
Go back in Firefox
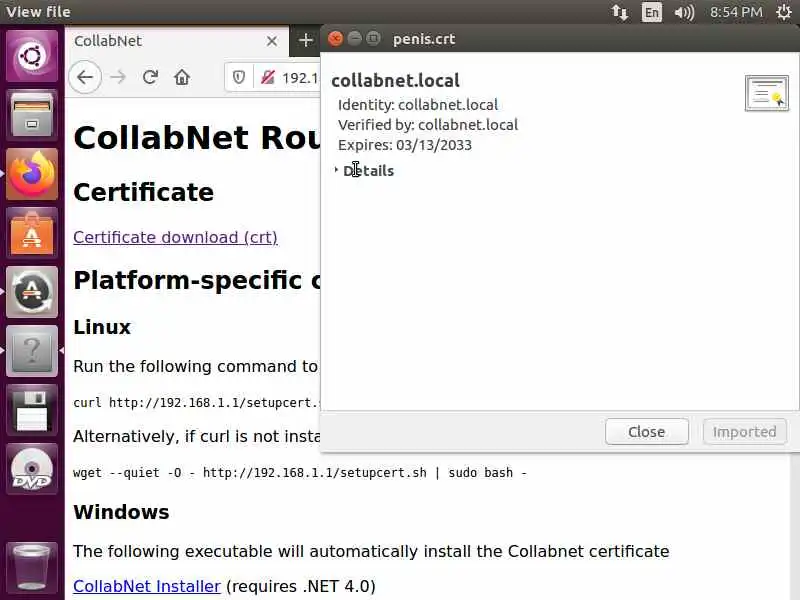(85, 77)
